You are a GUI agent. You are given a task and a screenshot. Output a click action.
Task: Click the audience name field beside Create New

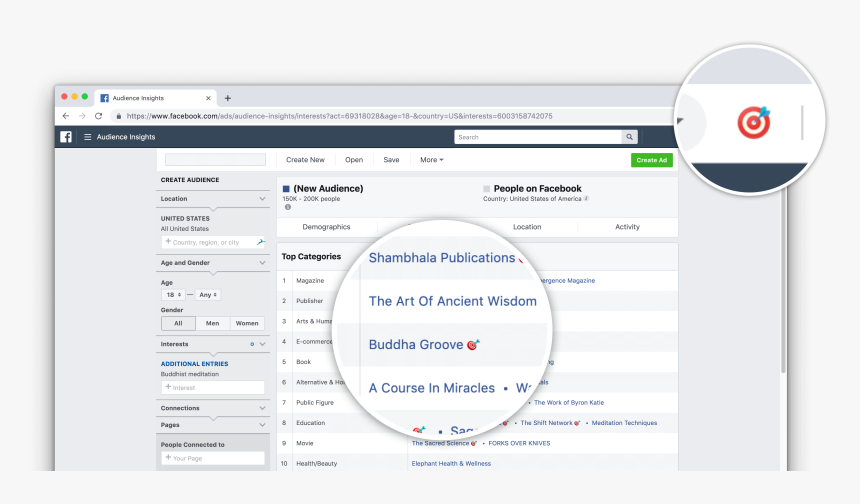coord(215,160)
